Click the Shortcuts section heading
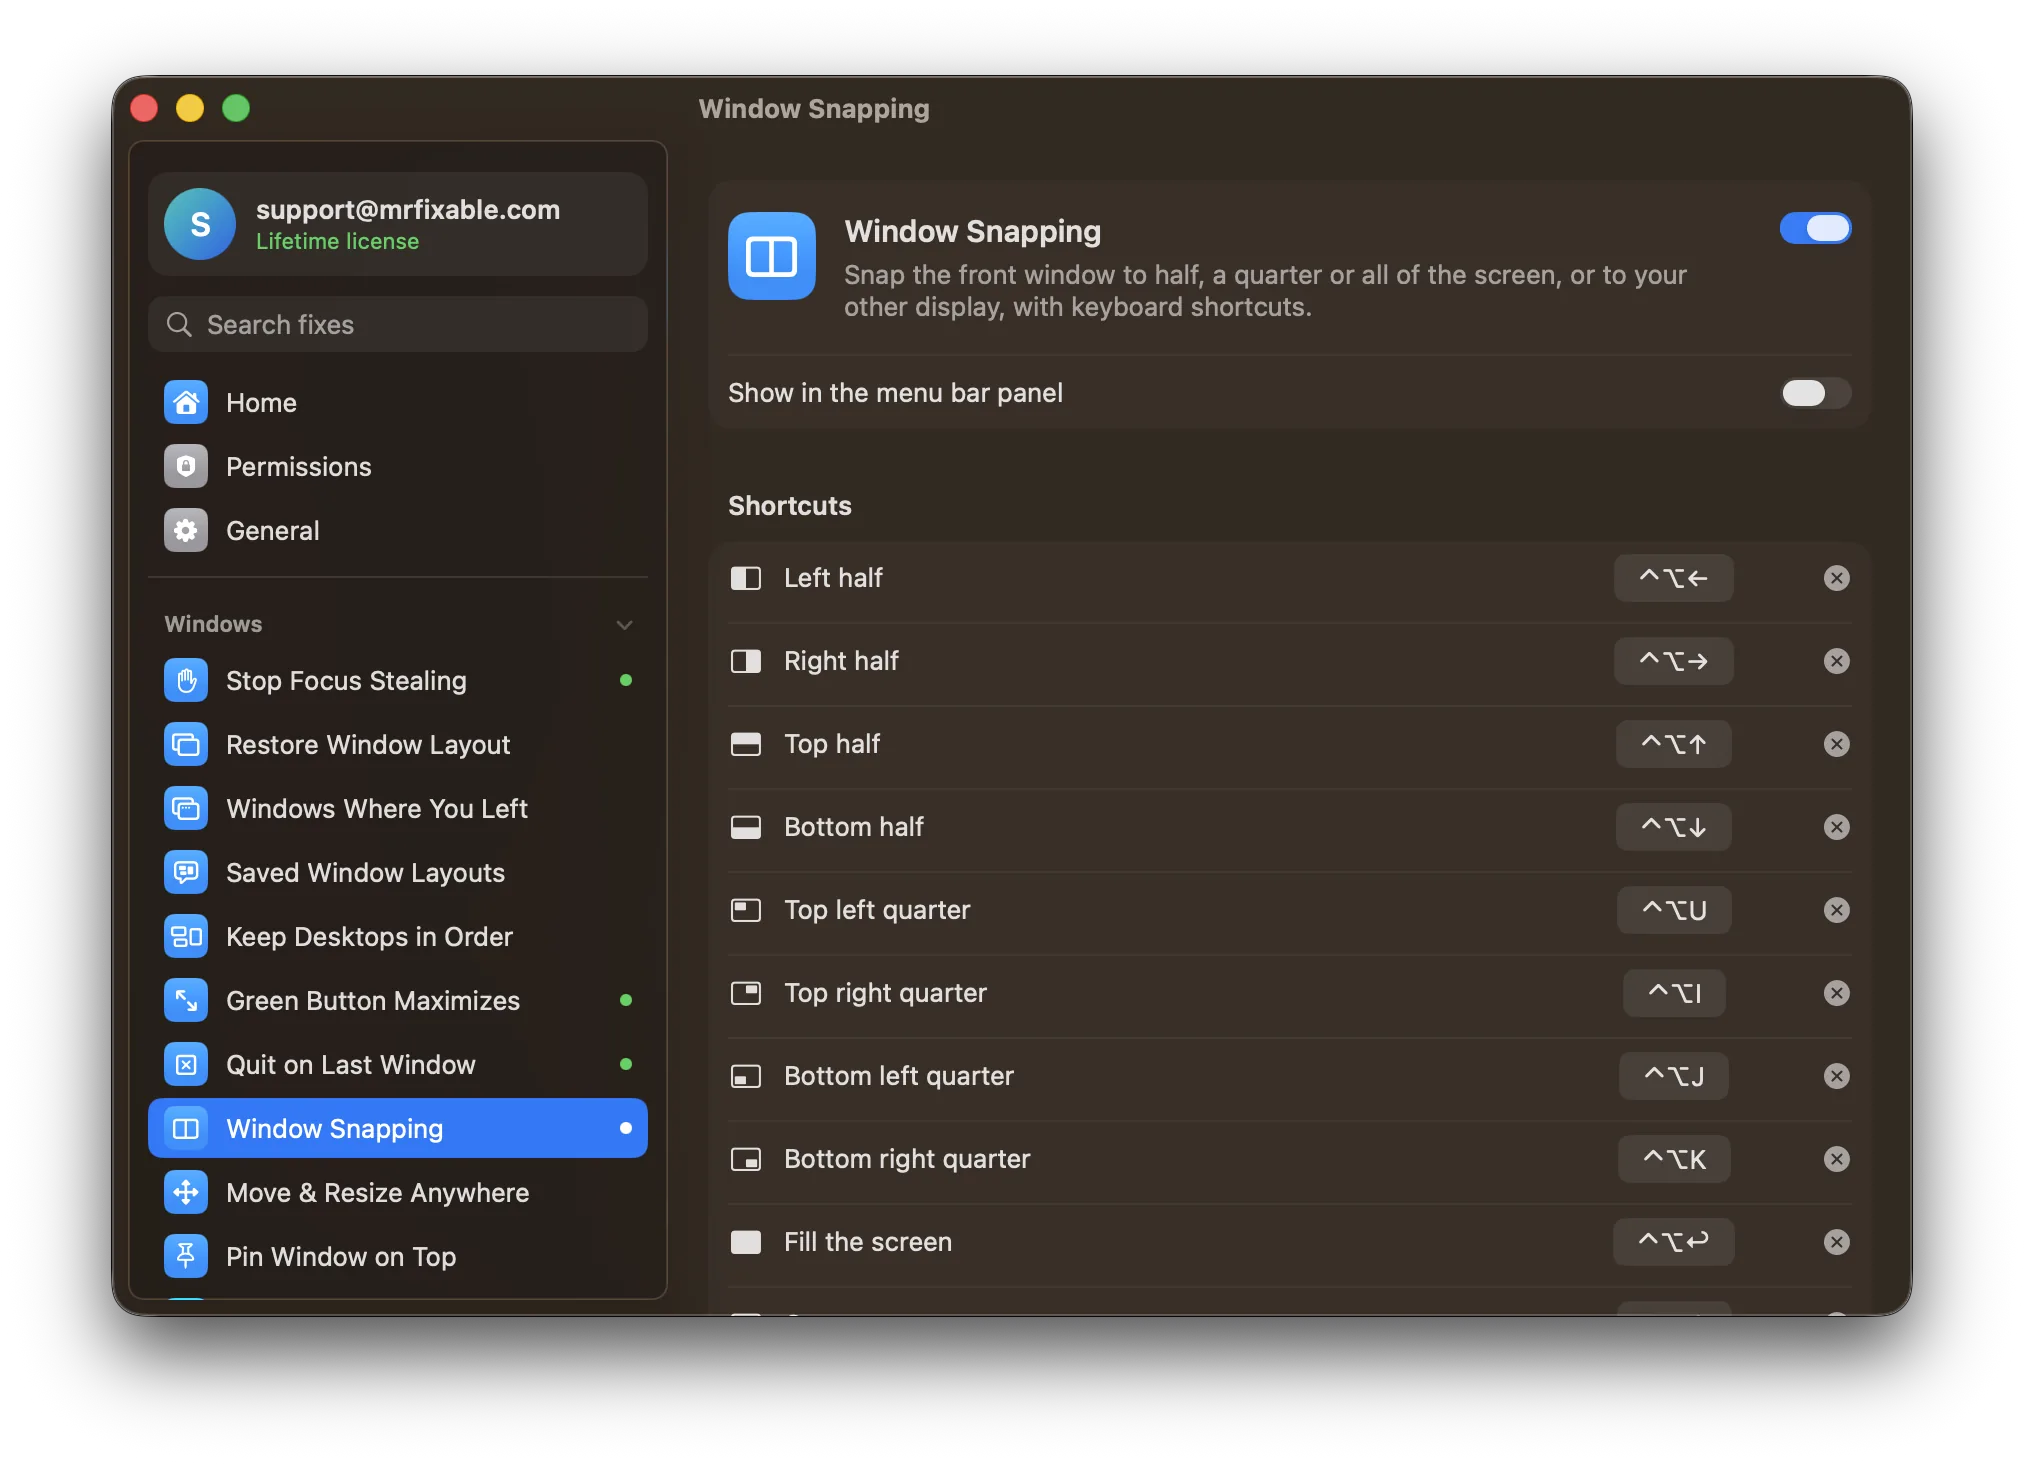Image resolution: width=2024 pixels, height=1464 pixels. coord(790,506)
